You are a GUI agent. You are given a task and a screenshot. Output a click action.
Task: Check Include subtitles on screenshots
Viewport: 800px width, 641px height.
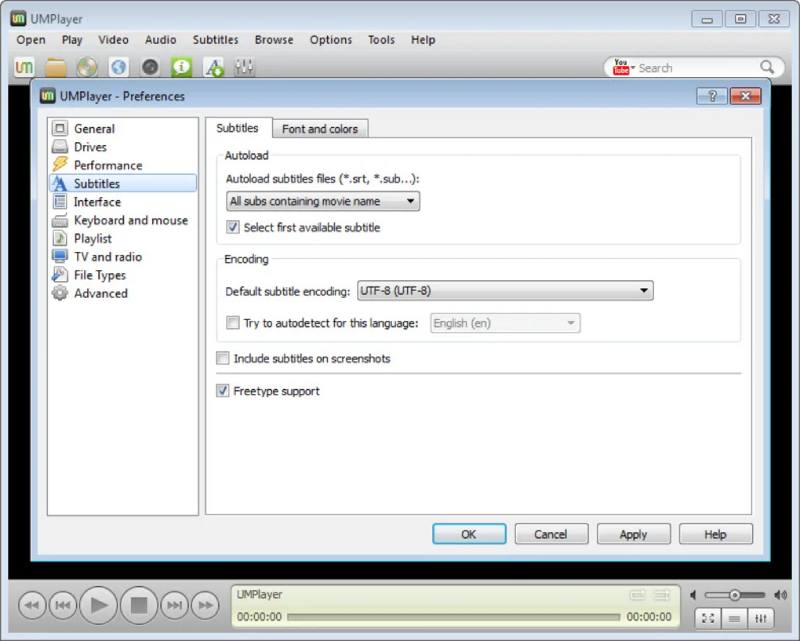223,358
